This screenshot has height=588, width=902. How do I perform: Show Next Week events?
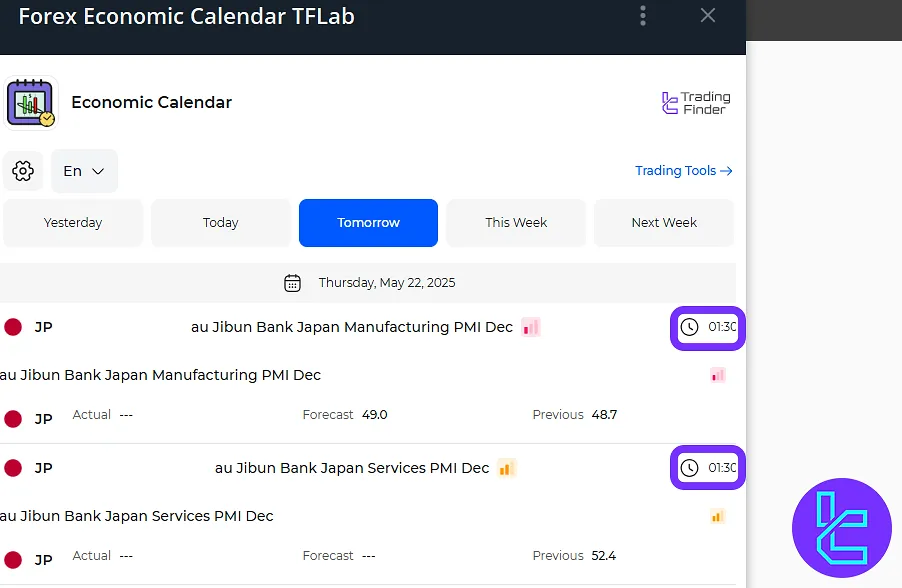click(x=664, y=223)
